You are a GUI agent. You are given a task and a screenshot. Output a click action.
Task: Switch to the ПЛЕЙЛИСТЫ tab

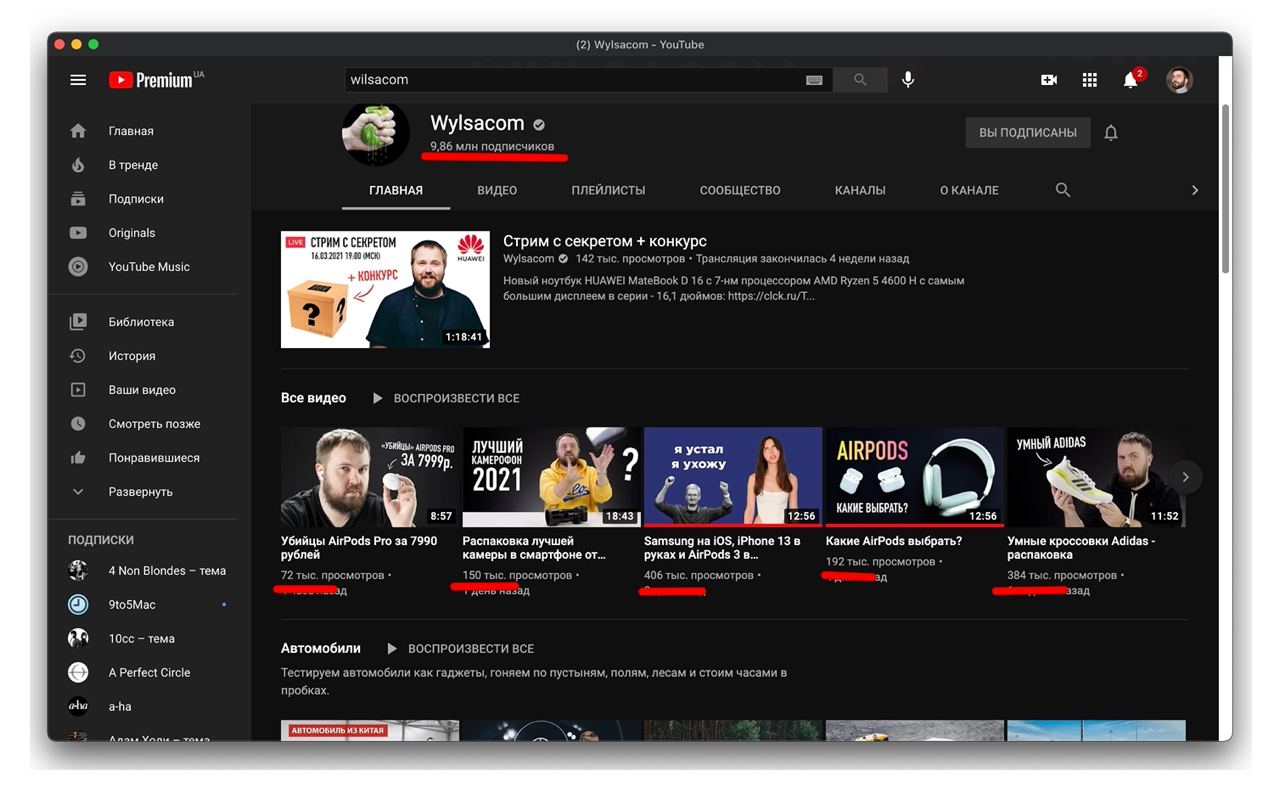pos(608,190)
